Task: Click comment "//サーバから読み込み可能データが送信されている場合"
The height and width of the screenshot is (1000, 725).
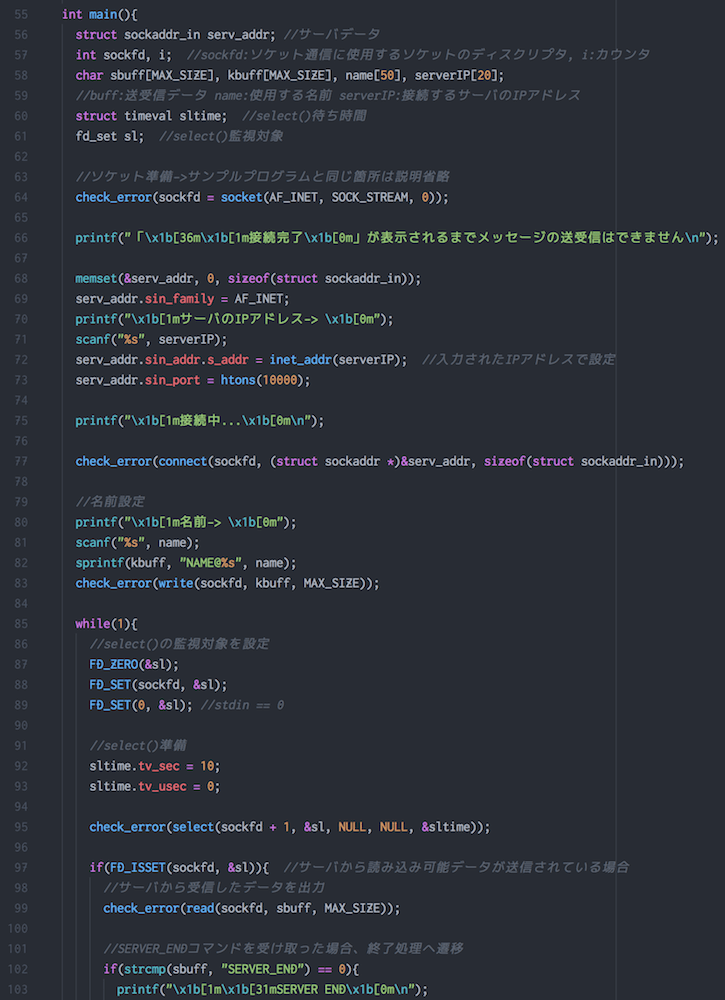Action: [457, 868]
